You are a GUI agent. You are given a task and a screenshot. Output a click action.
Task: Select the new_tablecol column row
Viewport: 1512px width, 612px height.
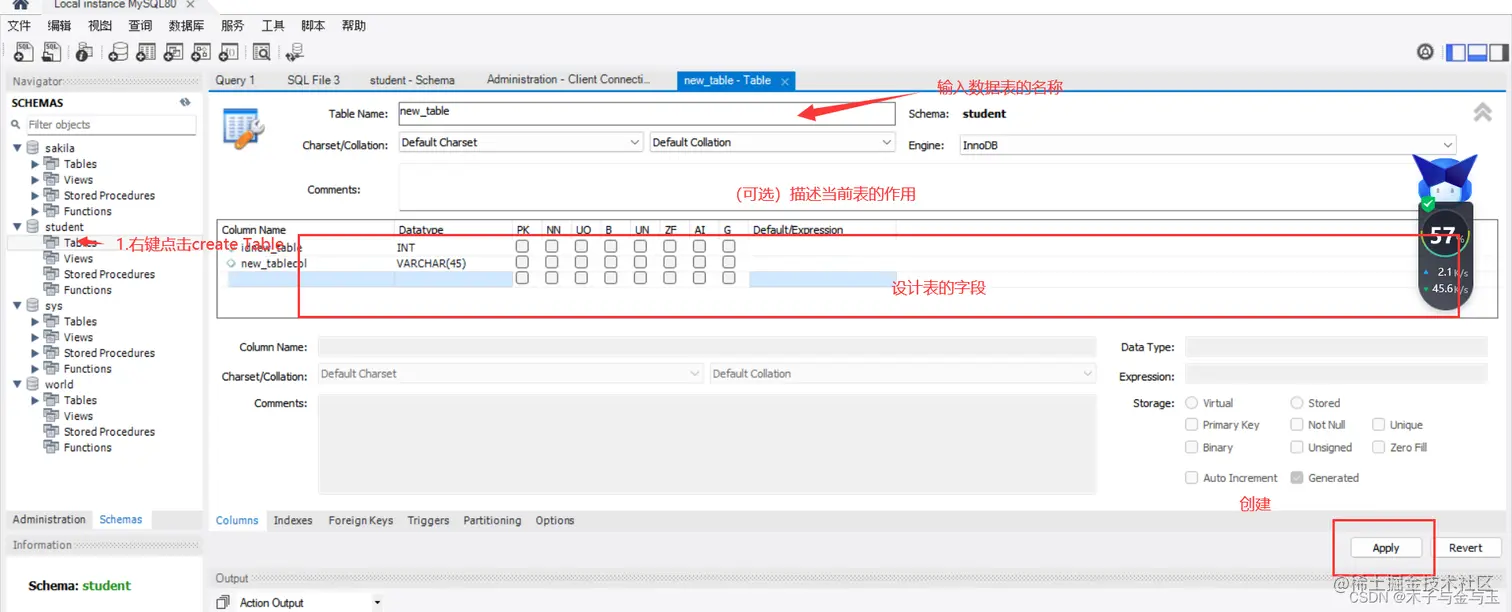(x=560, y=263)
